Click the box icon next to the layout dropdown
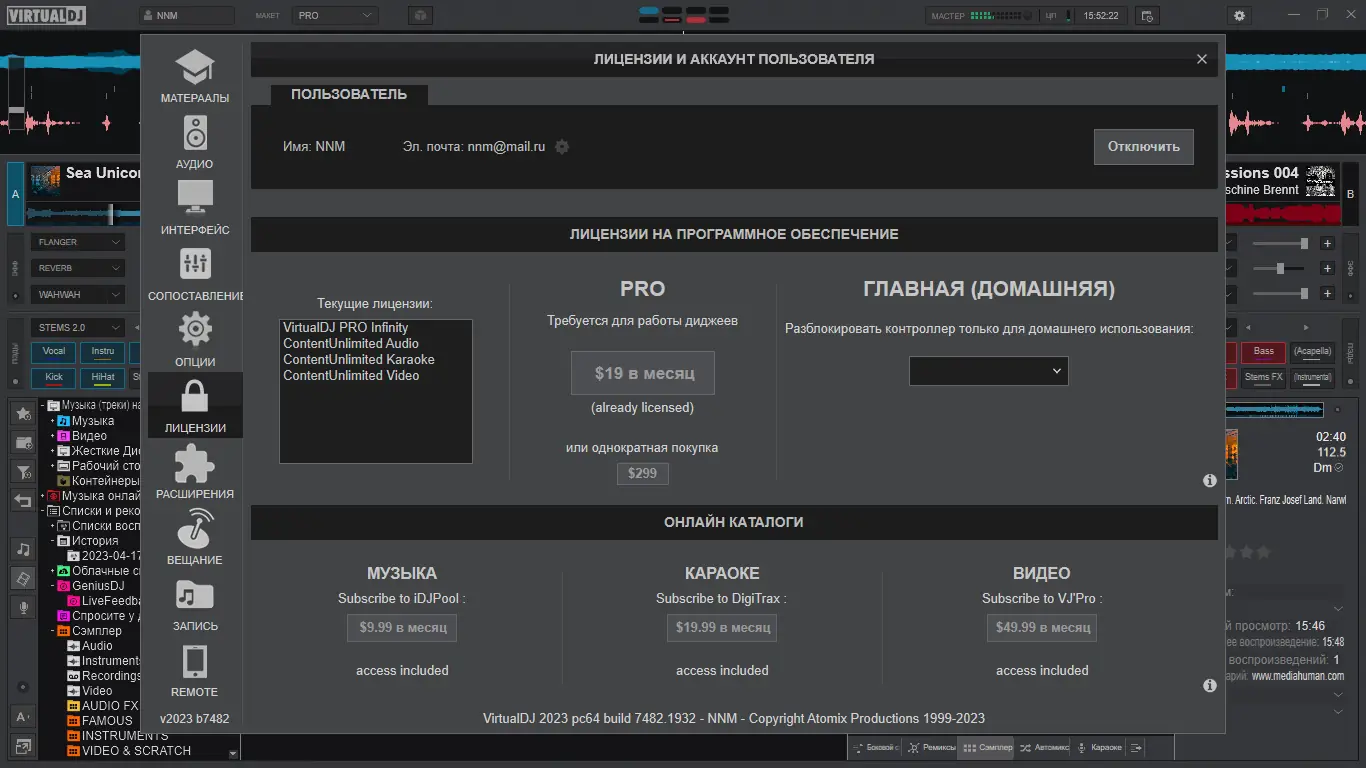The height and width of the screenshot is (768, 1366). (x=421, y=16)
